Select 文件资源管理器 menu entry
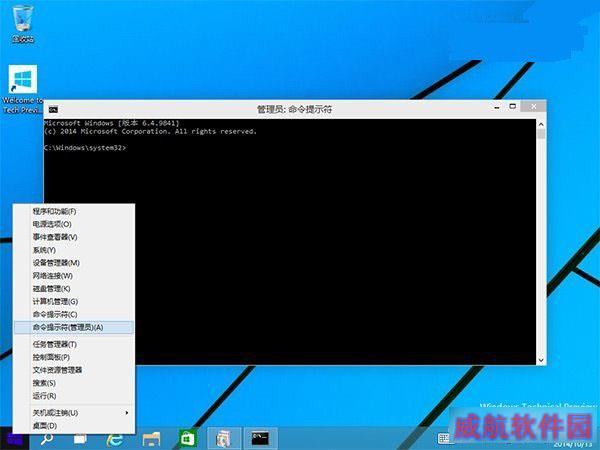Image resolution: width=600 pixels, height=450 pixels. tap(74, 370)
